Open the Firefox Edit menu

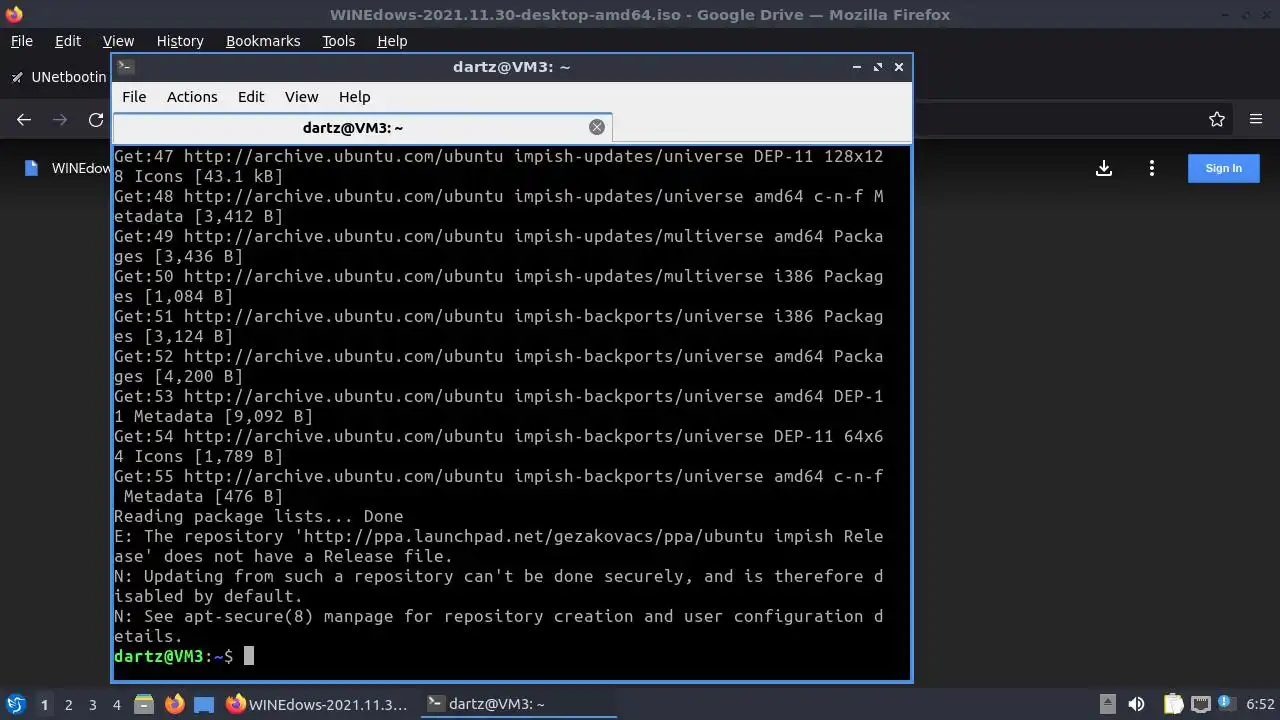(68, 41)
